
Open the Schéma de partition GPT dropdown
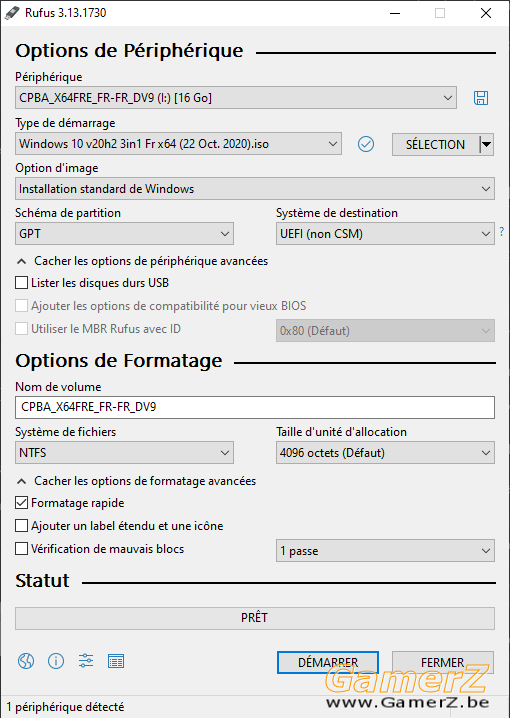[x=124, y=234]
